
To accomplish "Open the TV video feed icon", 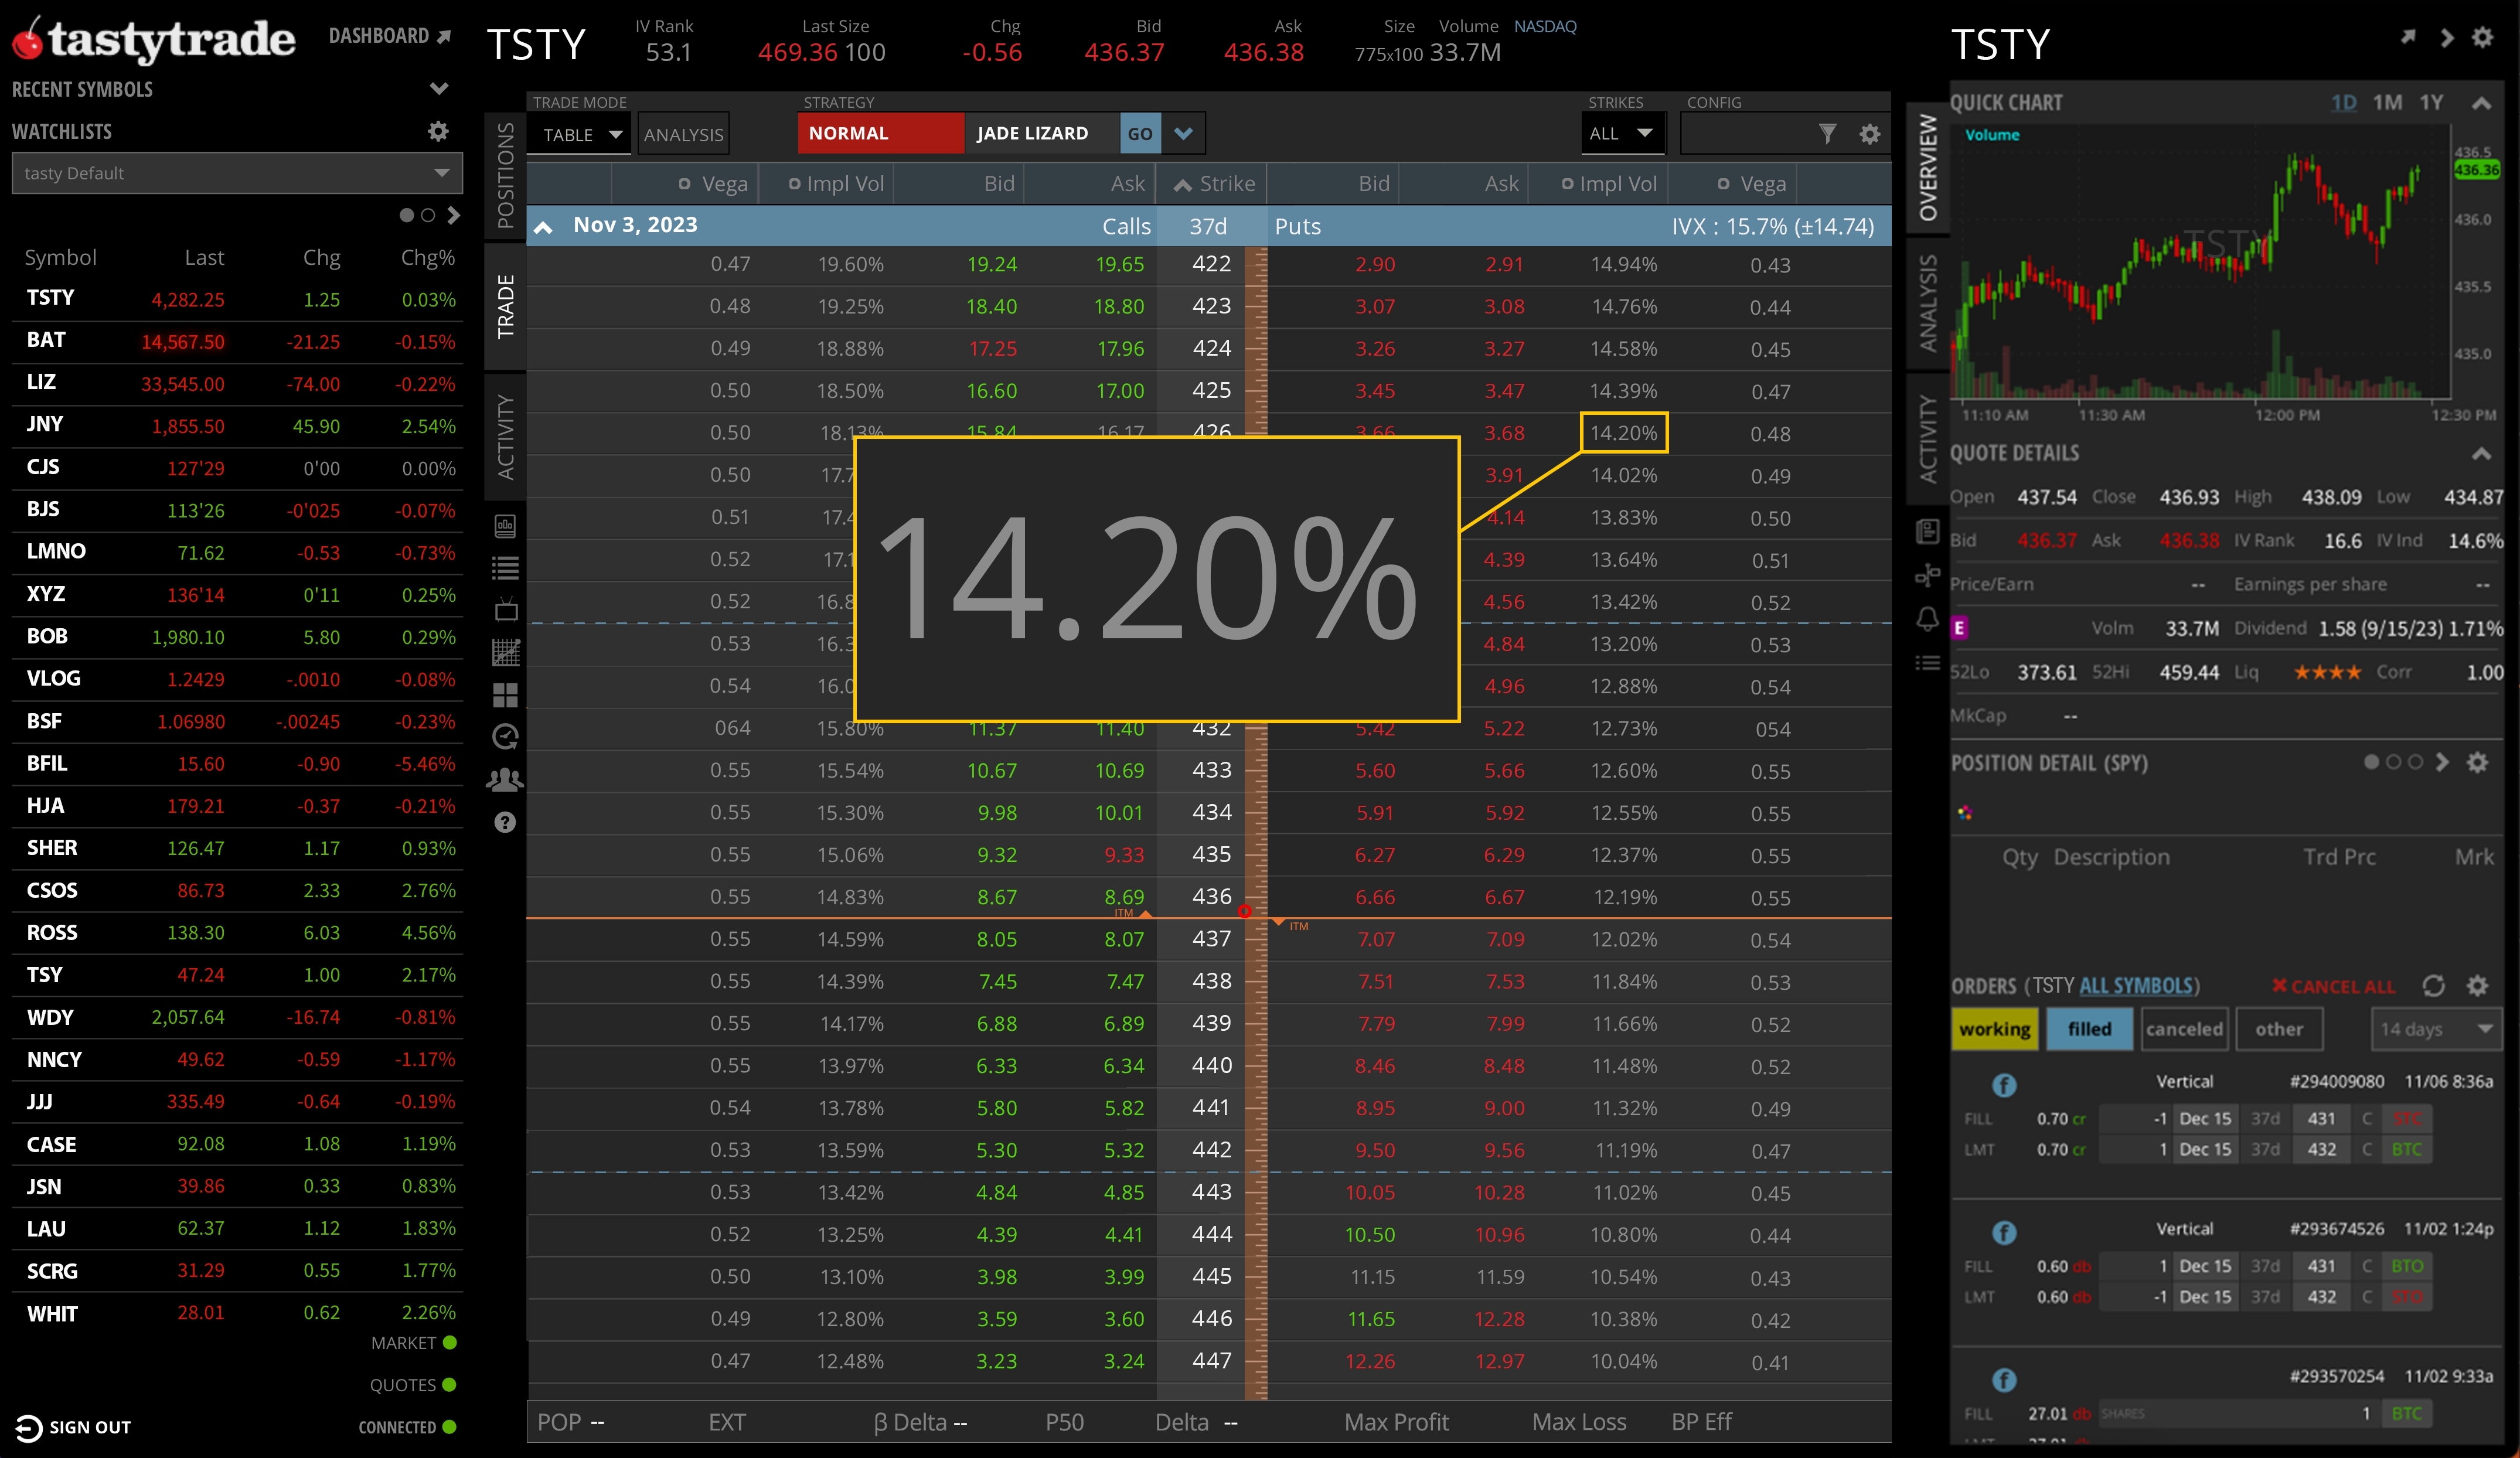I will point(506,609).
